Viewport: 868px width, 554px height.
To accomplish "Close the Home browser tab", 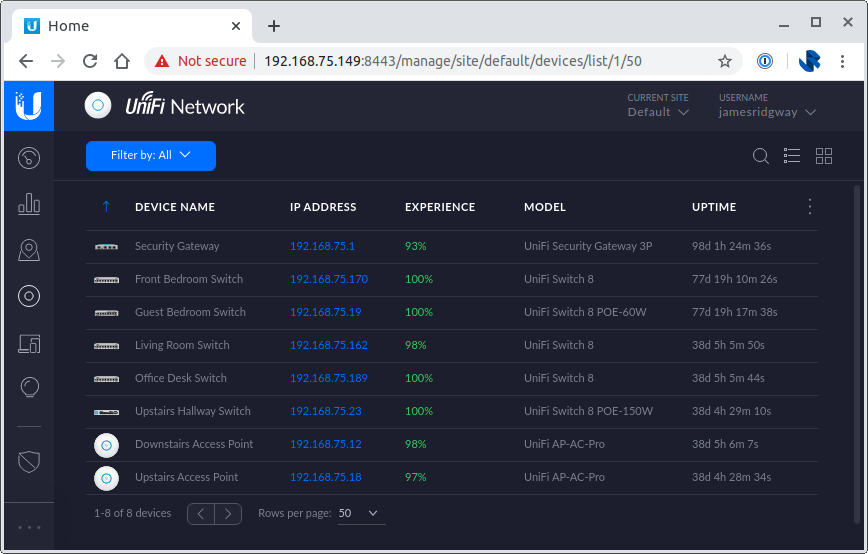I will coord(236,26).
